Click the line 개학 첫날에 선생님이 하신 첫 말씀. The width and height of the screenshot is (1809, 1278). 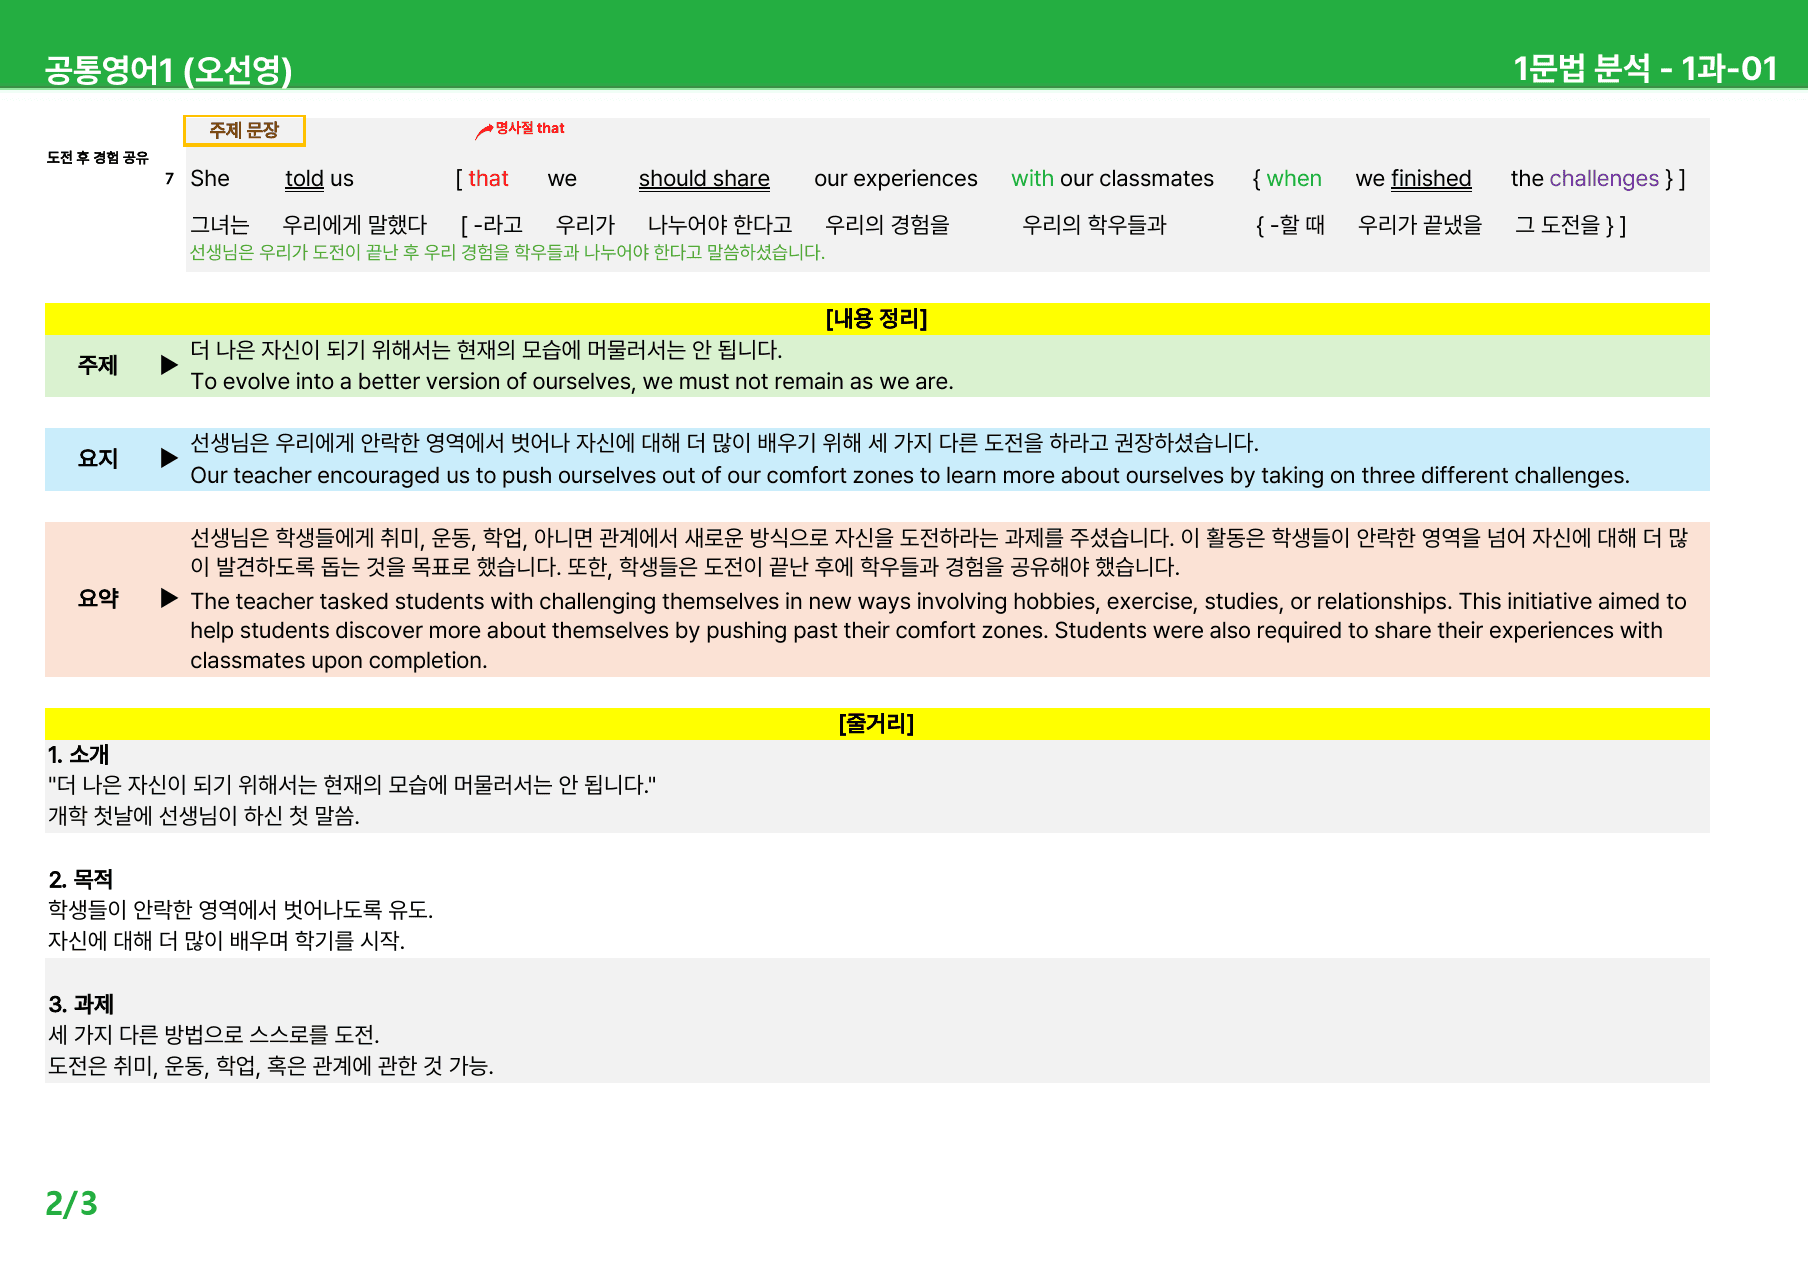tap(204, 816)
